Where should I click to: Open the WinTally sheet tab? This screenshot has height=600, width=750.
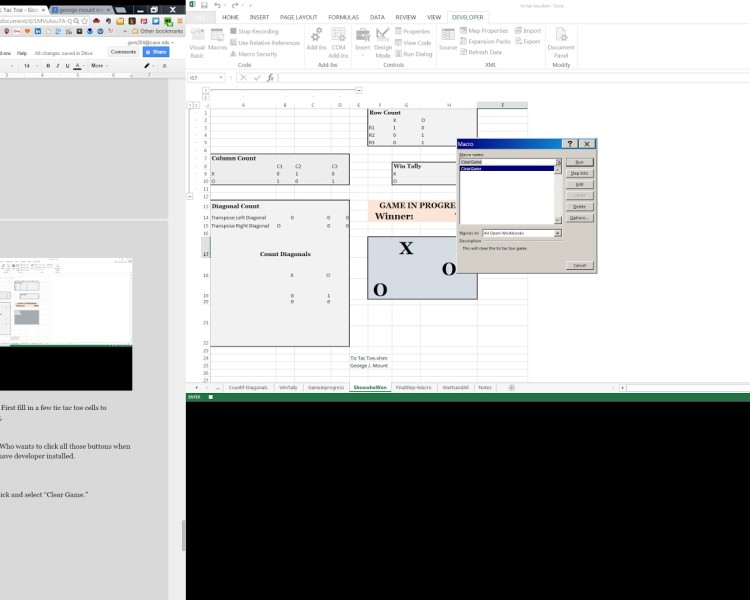[x=288, y=387]
